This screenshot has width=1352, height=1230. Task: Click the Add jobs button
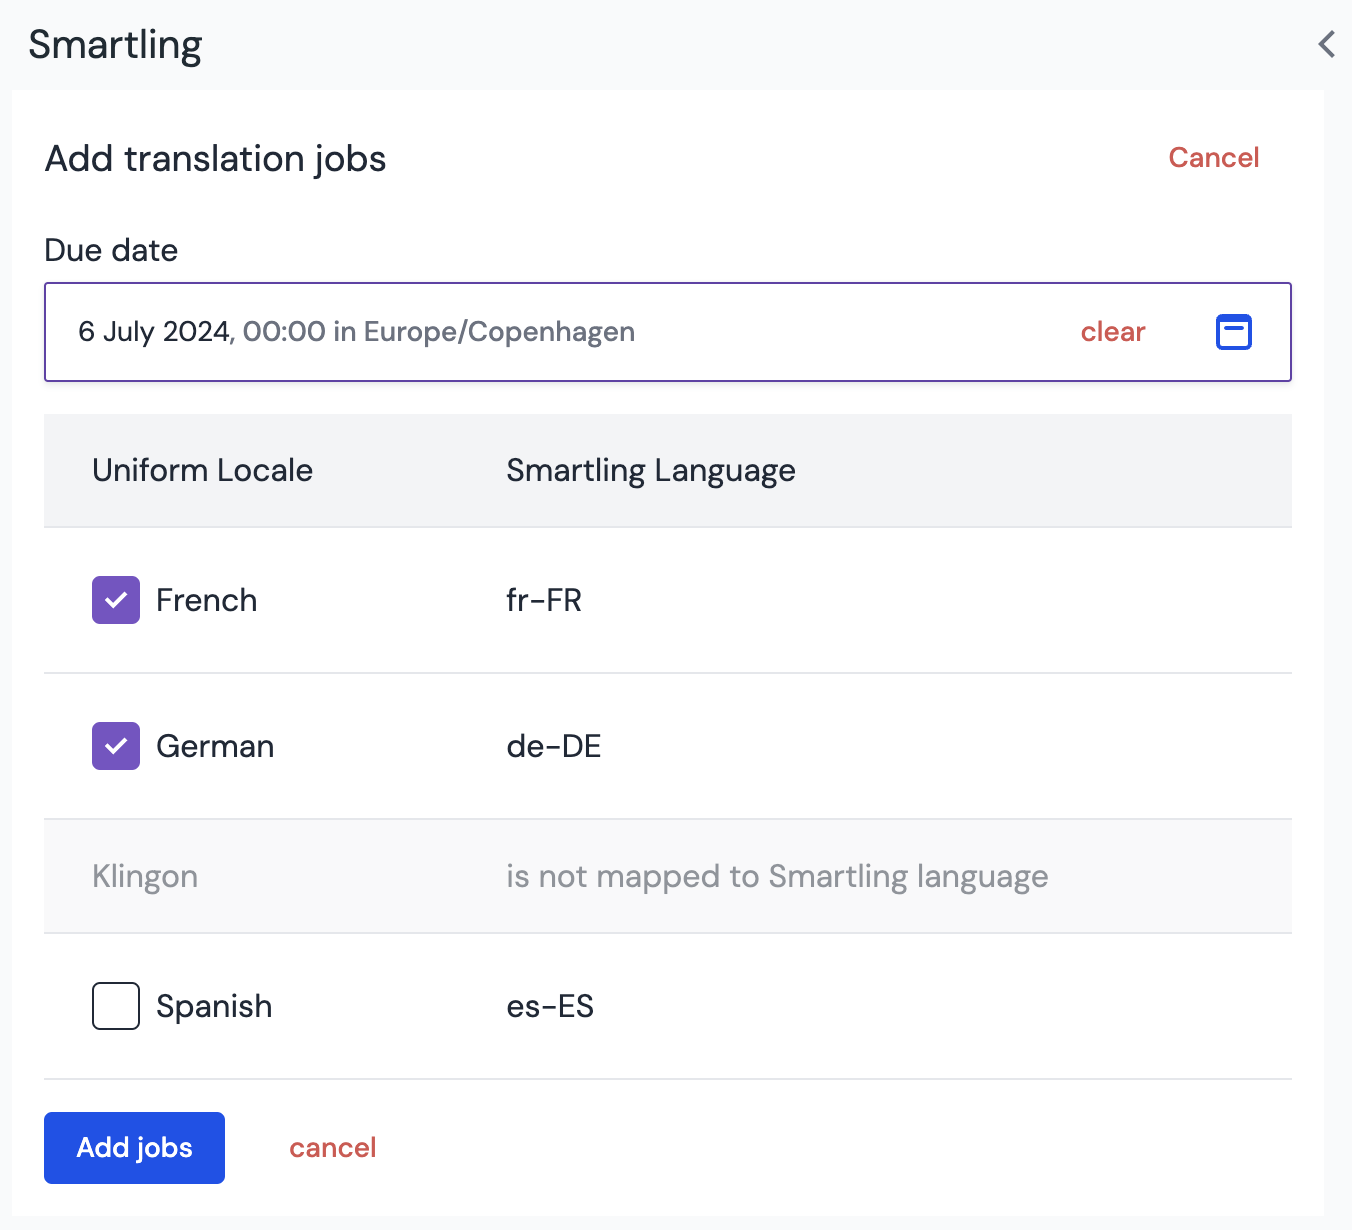134,1148
